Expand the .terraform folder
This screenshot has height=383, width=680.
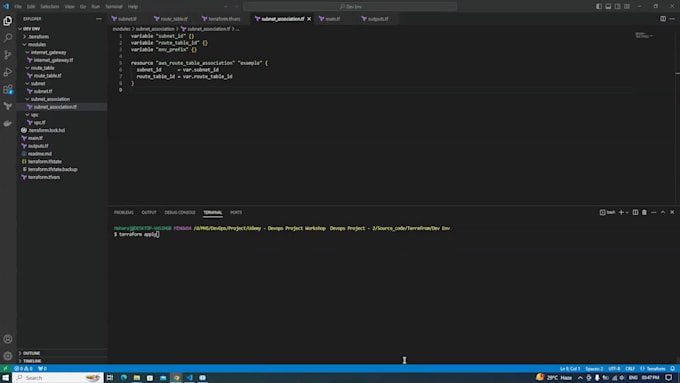click(x=62, y=36)
